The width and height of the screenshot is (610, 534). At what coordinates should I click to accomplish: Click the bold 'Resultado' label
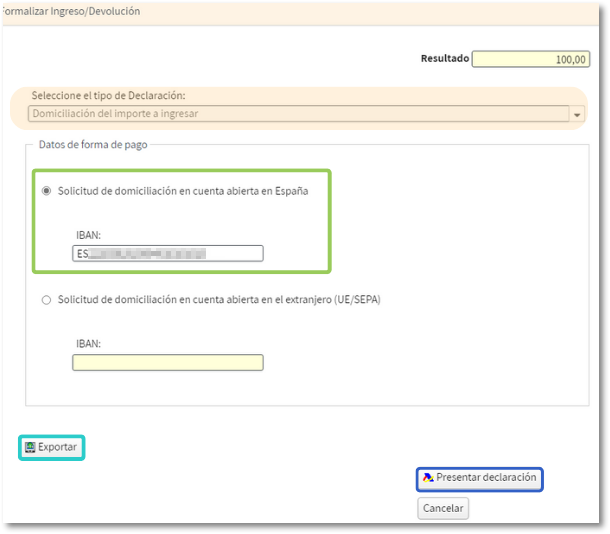[444, 59]
